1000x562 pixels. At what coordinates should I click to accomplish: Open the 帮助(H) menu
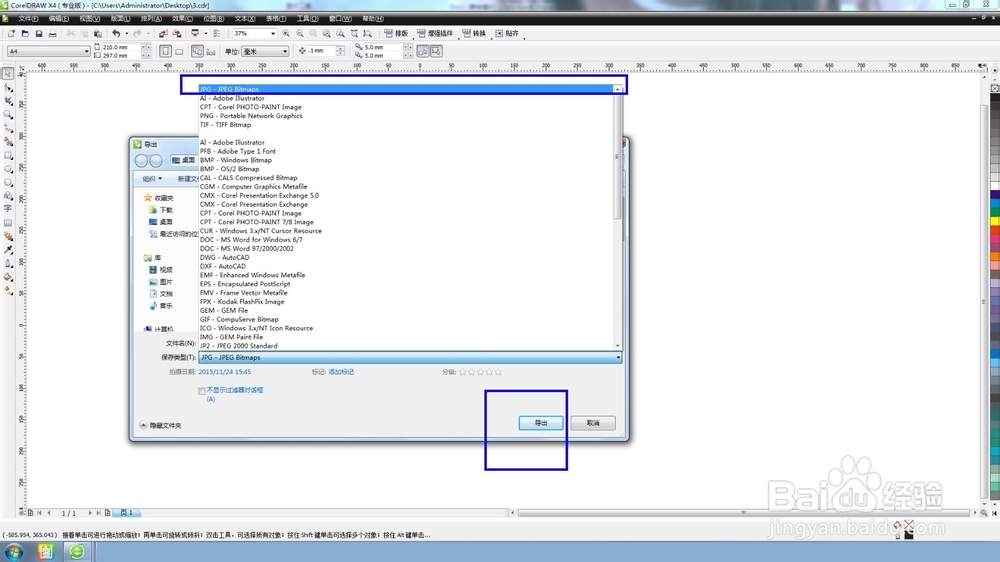373,18
